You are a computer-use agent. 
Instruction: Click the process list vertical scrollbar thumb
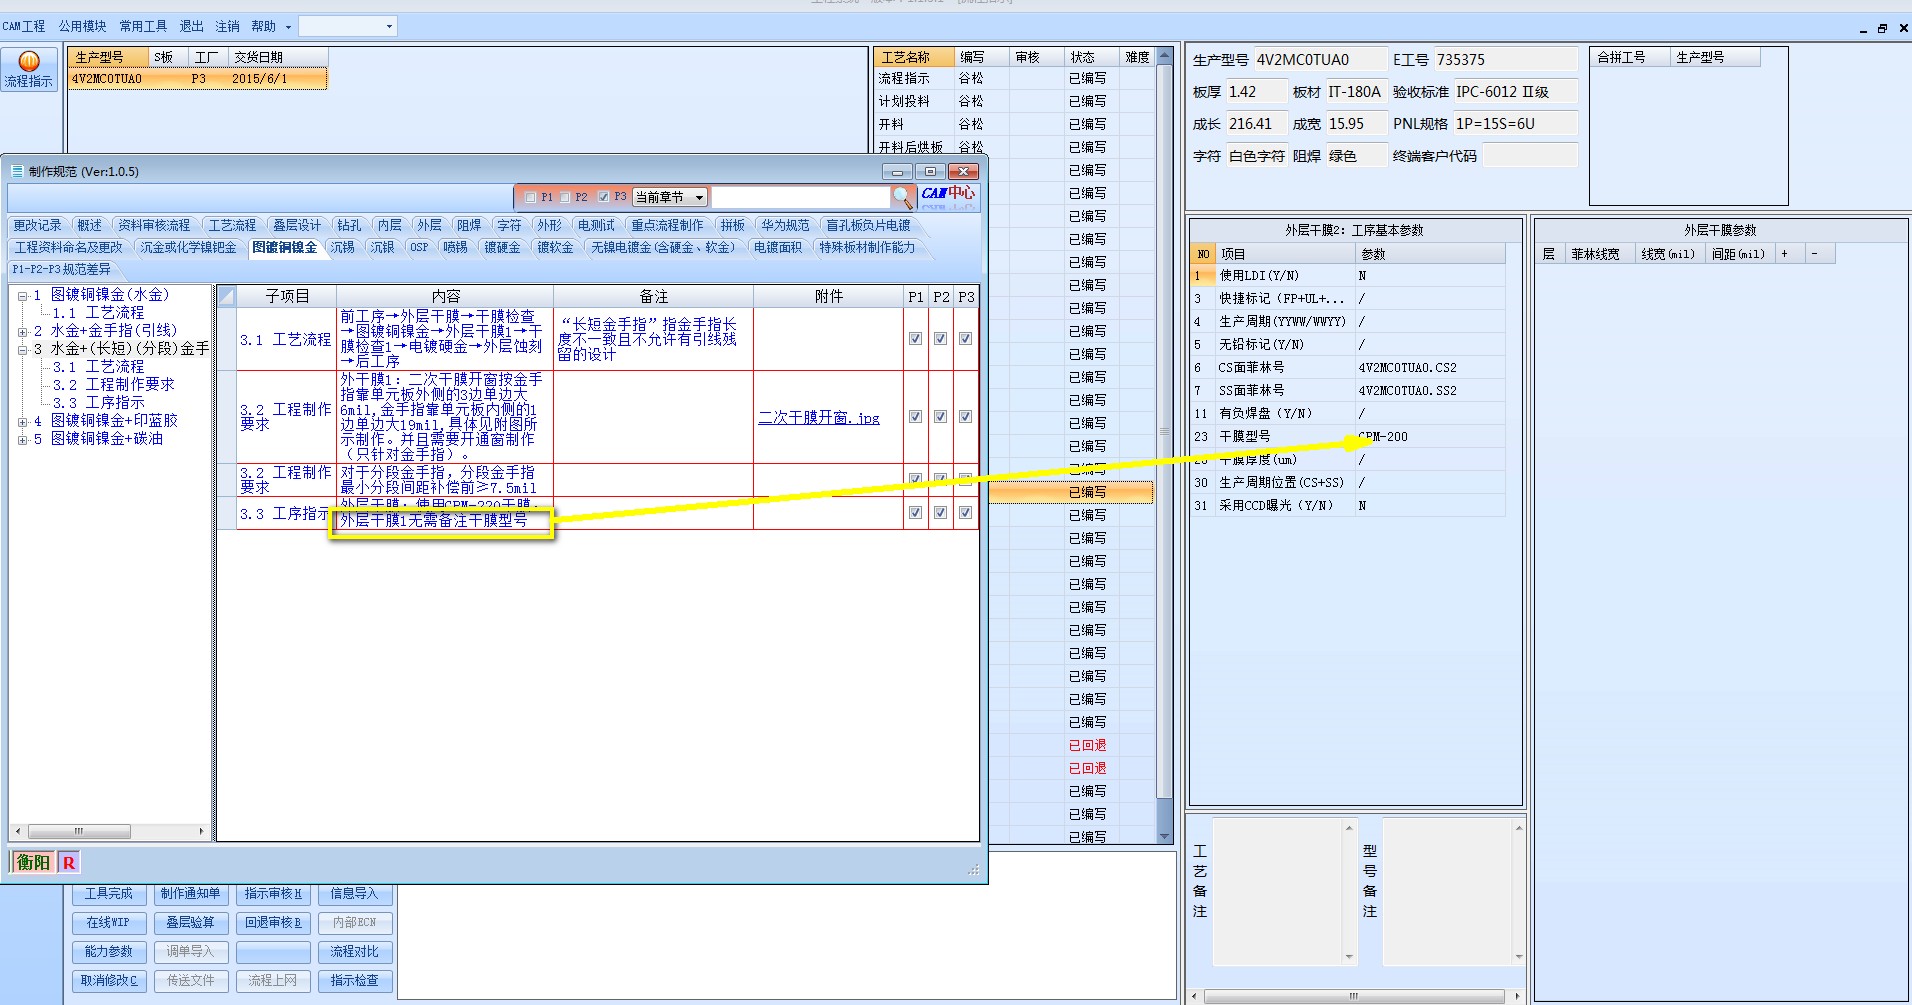point(1164,431)
